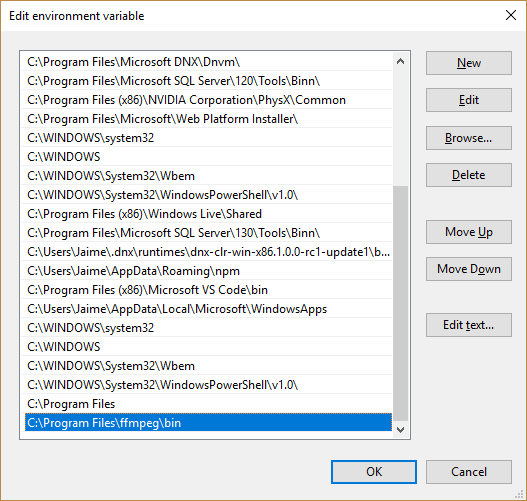
Task: Click the scrollbar down arrow
Action: (400, 430)
